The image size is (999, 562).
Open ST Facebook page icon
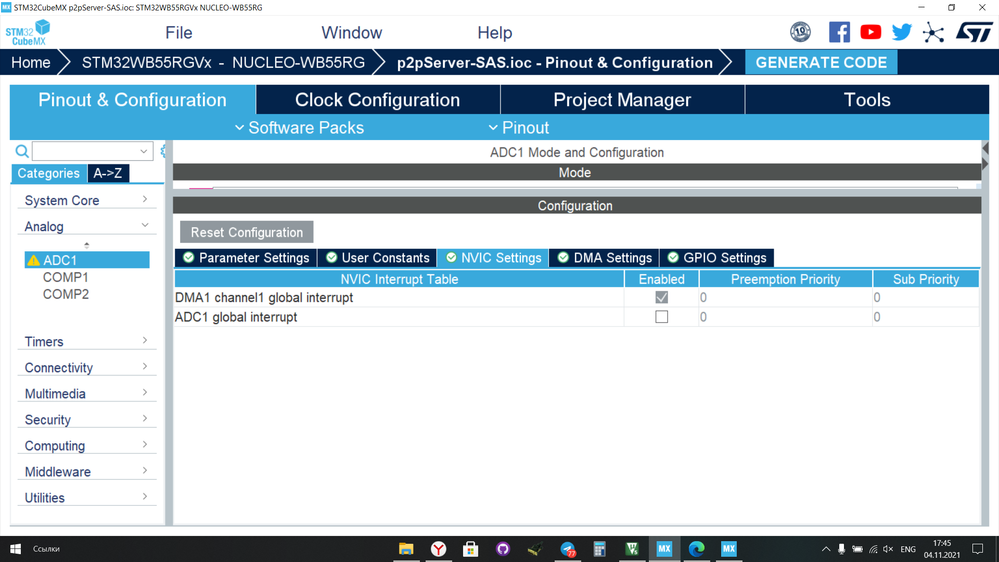point(839,32)
